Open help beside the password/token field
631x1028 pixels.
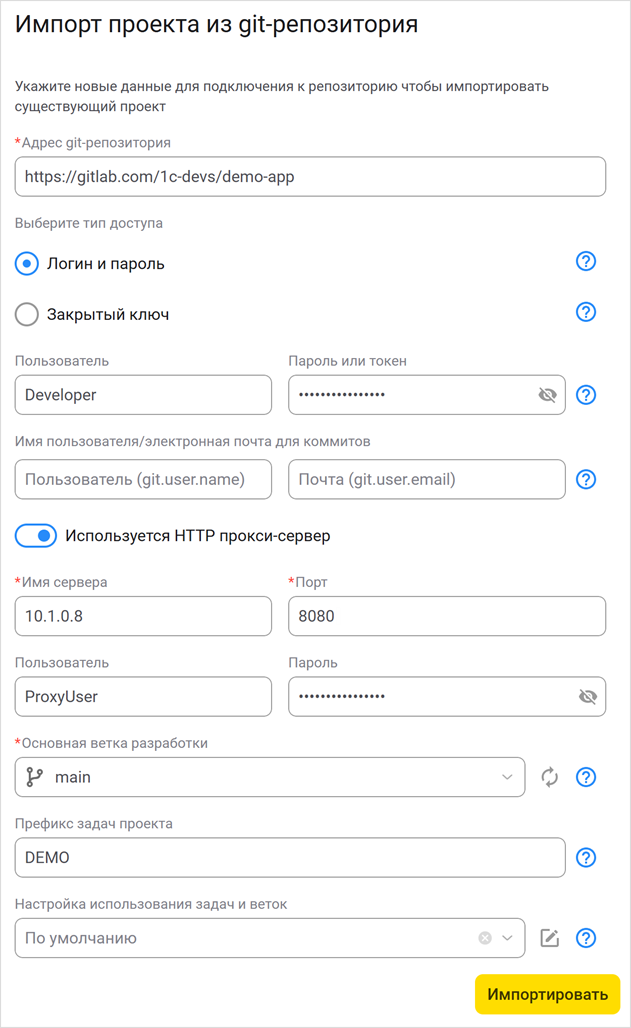tap(586, 395)
